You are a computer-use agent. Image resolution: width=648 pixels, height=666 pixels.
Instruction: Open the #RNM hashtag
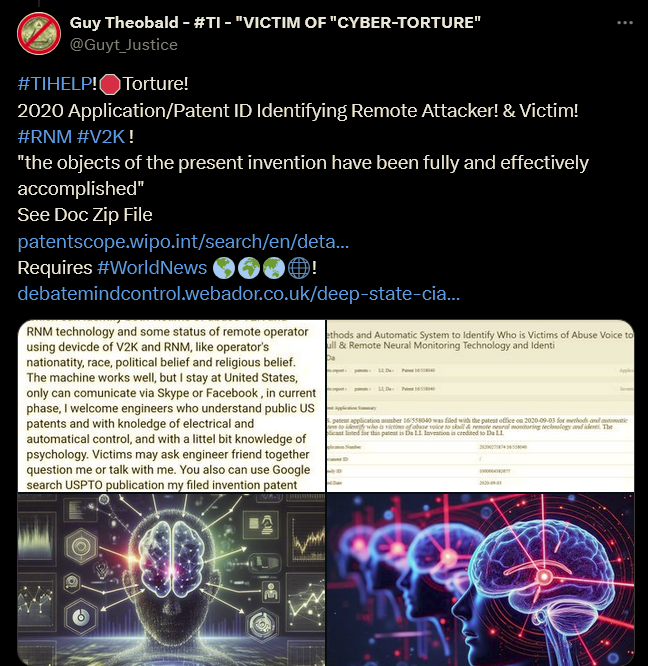pos(45,137)
